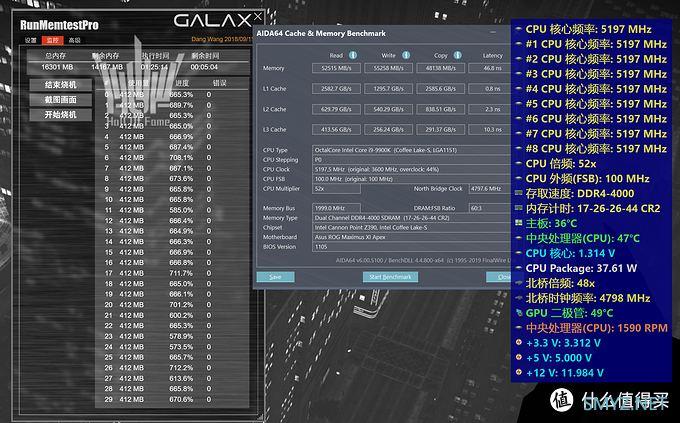Image resolution: width=680 pixels, height=423 pixels.
Task: Click the CPU Type field OctalCore Intel Core i9-9900K
Action: pos(412,150)
